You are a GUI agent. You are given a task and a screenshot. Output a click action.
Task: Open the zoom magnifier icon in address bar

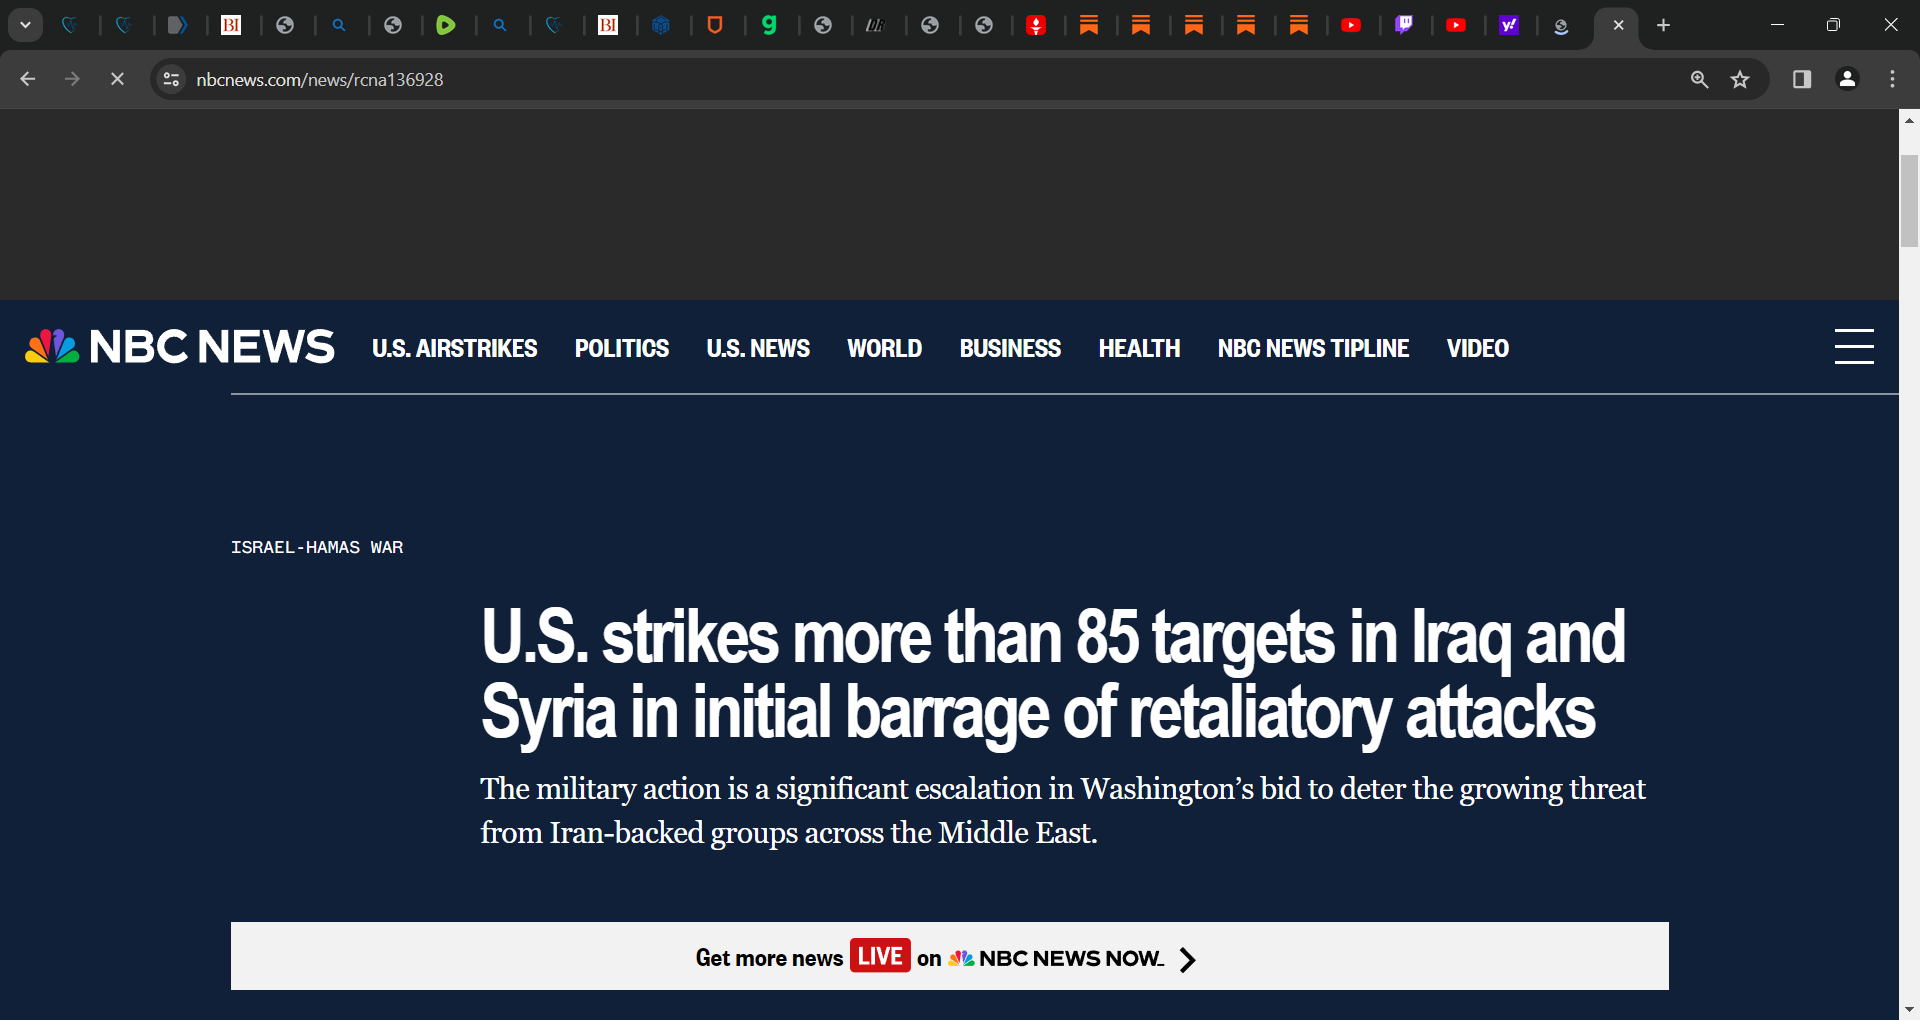(1699, 79)
